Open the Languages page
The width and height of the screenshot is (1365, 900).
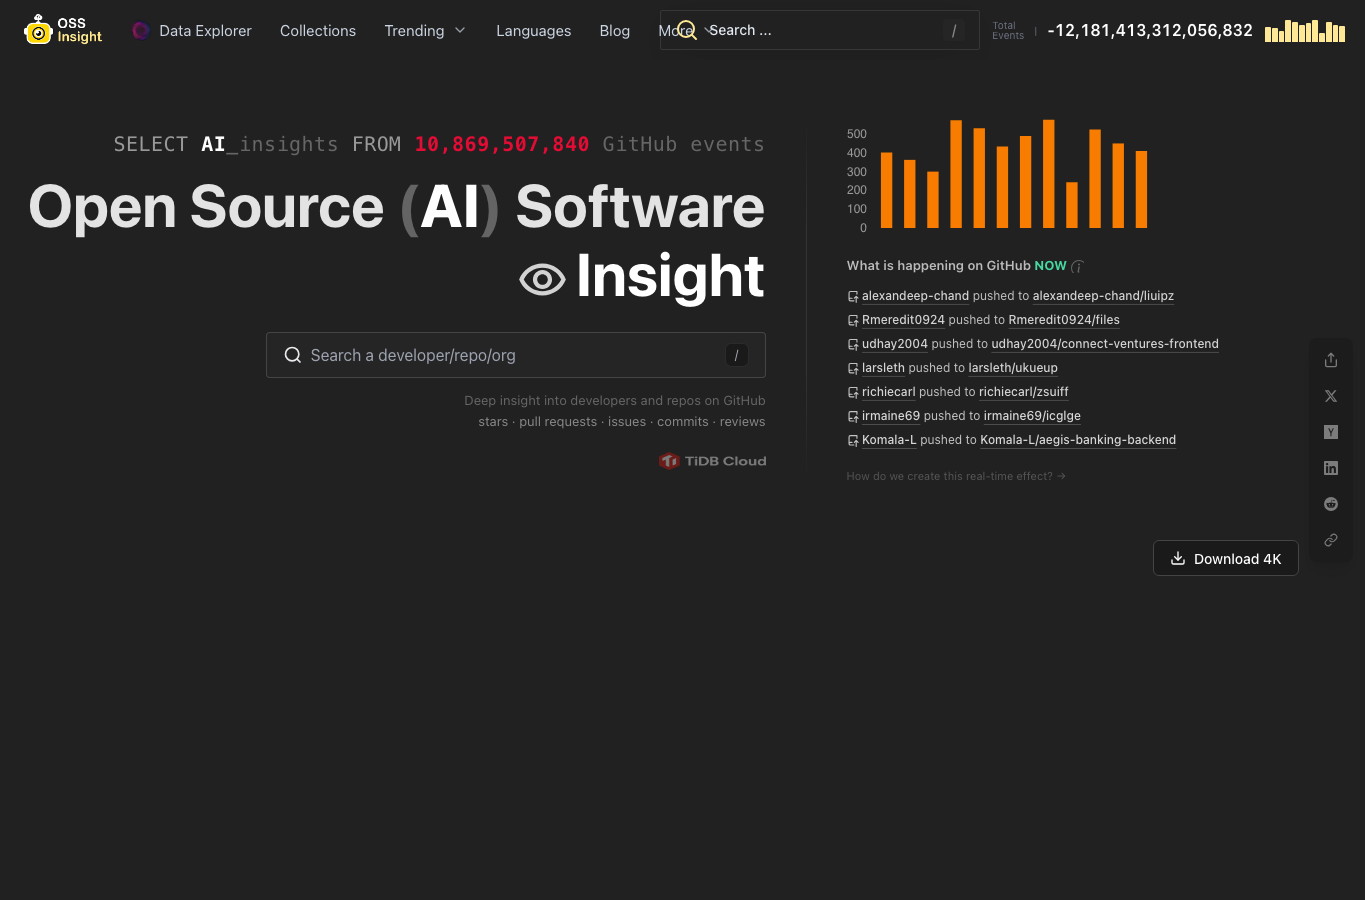click(534, 31)
